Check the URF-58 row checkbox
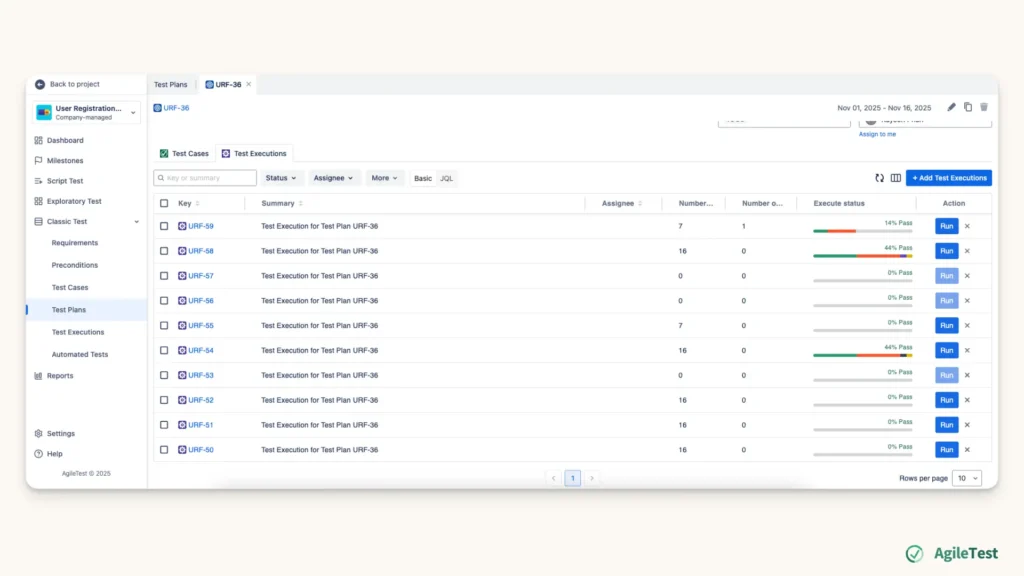 click(164, 251)
